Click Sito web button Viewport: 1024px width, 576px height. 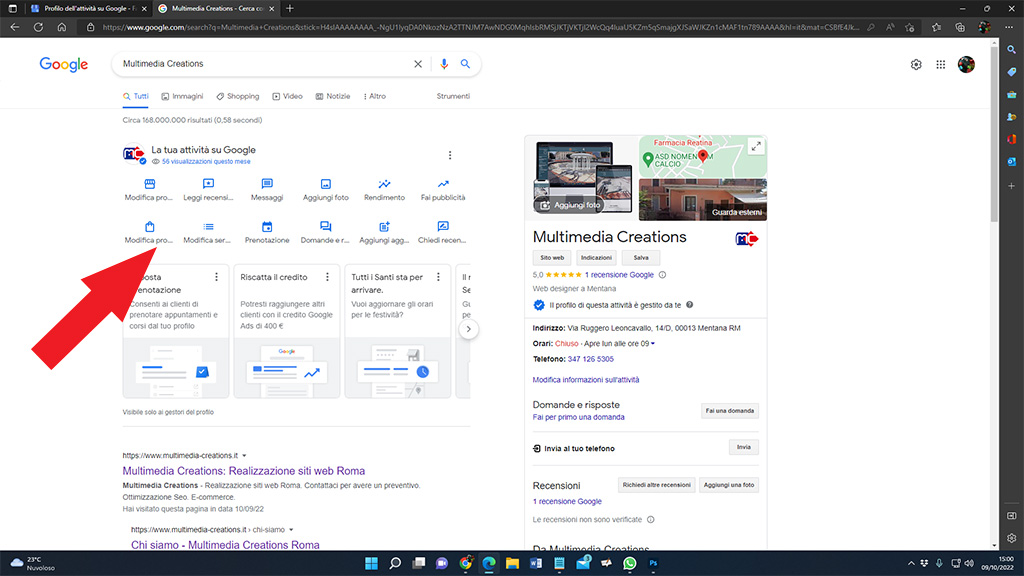552,258
